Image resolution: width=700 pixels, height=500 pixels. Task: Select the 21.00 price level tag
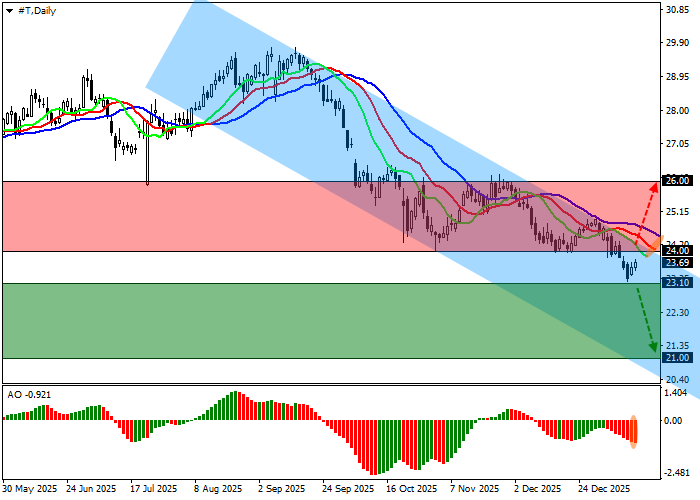coord(677,358)
